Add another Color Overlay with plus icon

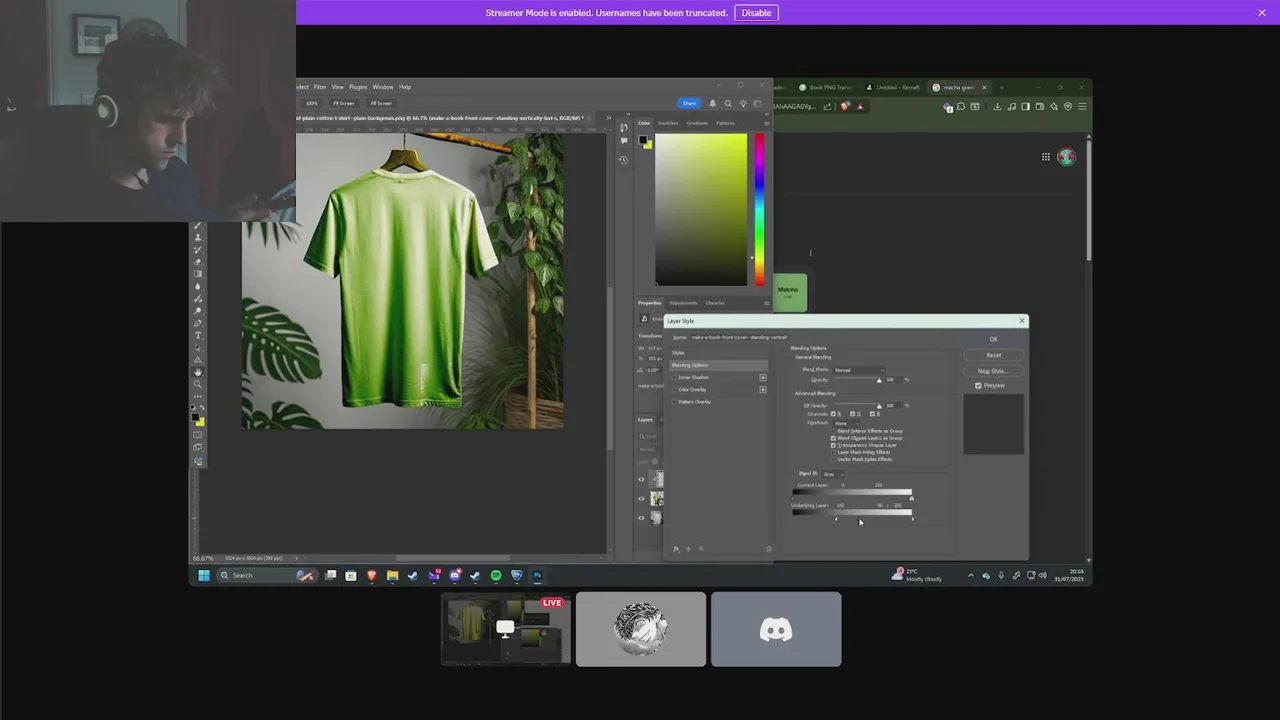coord(763,389)
